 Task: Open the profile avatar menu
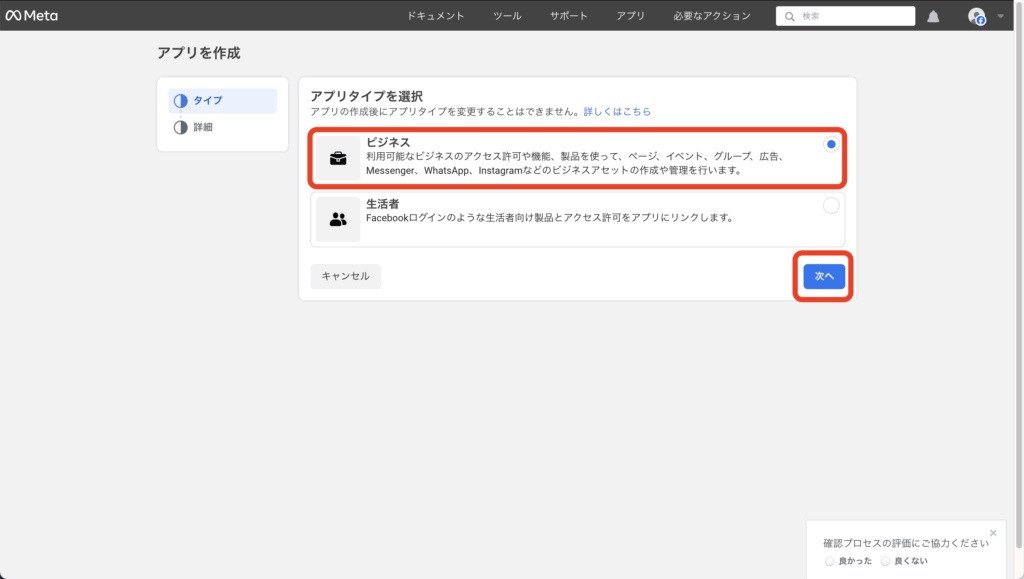click(976, 16)
